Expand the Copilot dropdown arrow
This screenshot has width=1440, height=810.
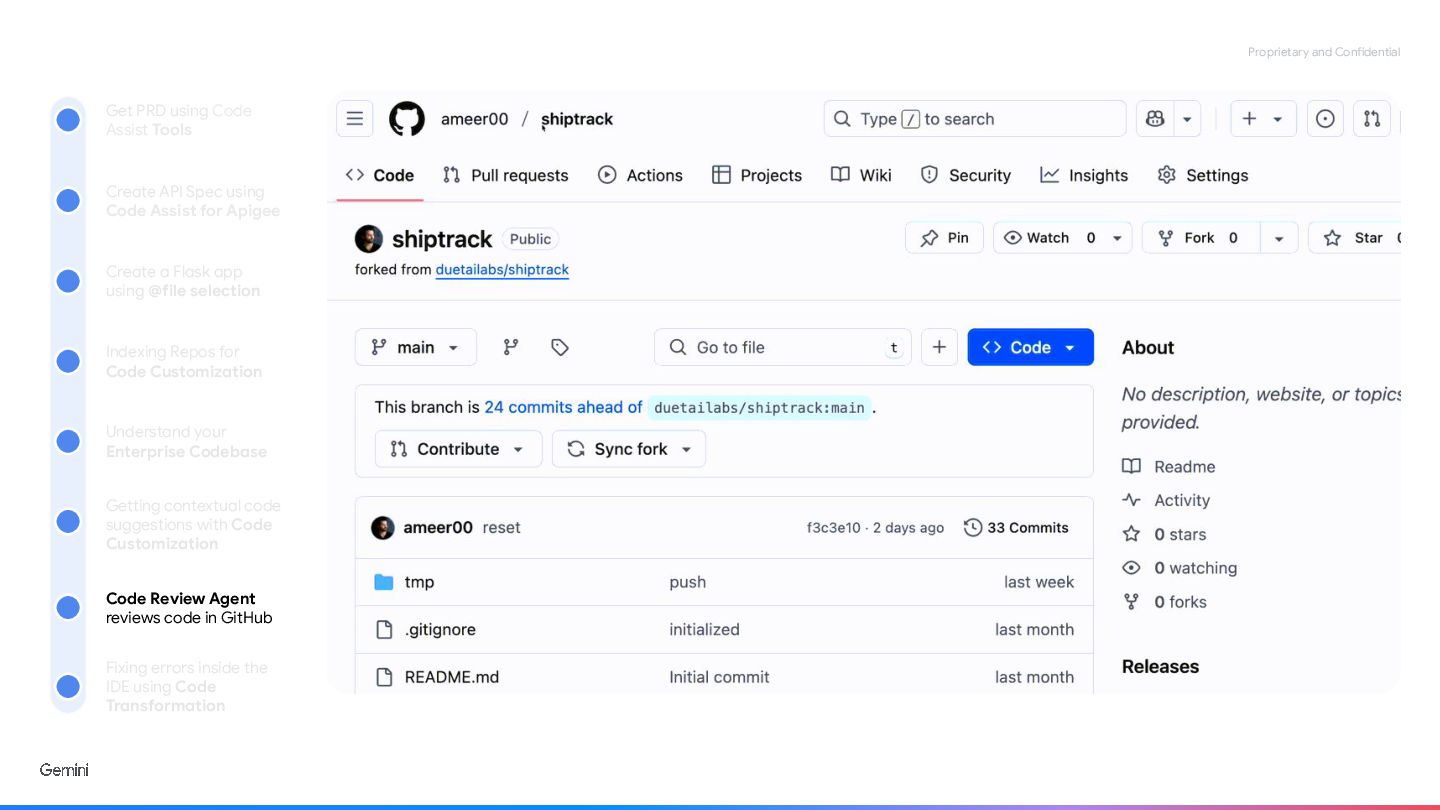1187,119
